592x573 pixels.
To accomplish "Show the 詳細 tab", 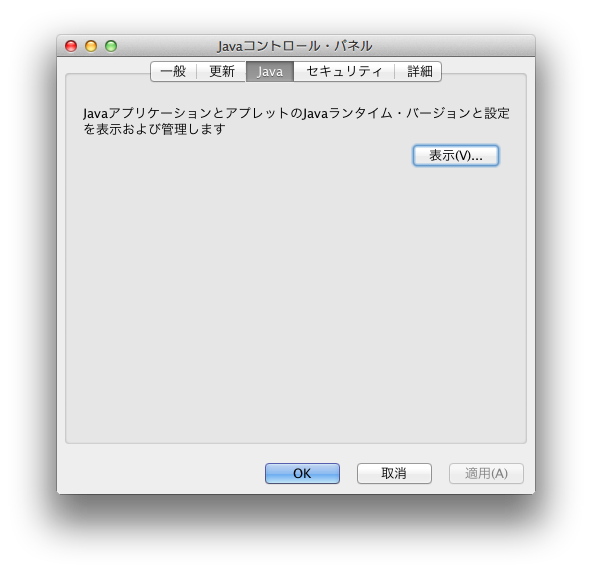I will tap(419, 71).
